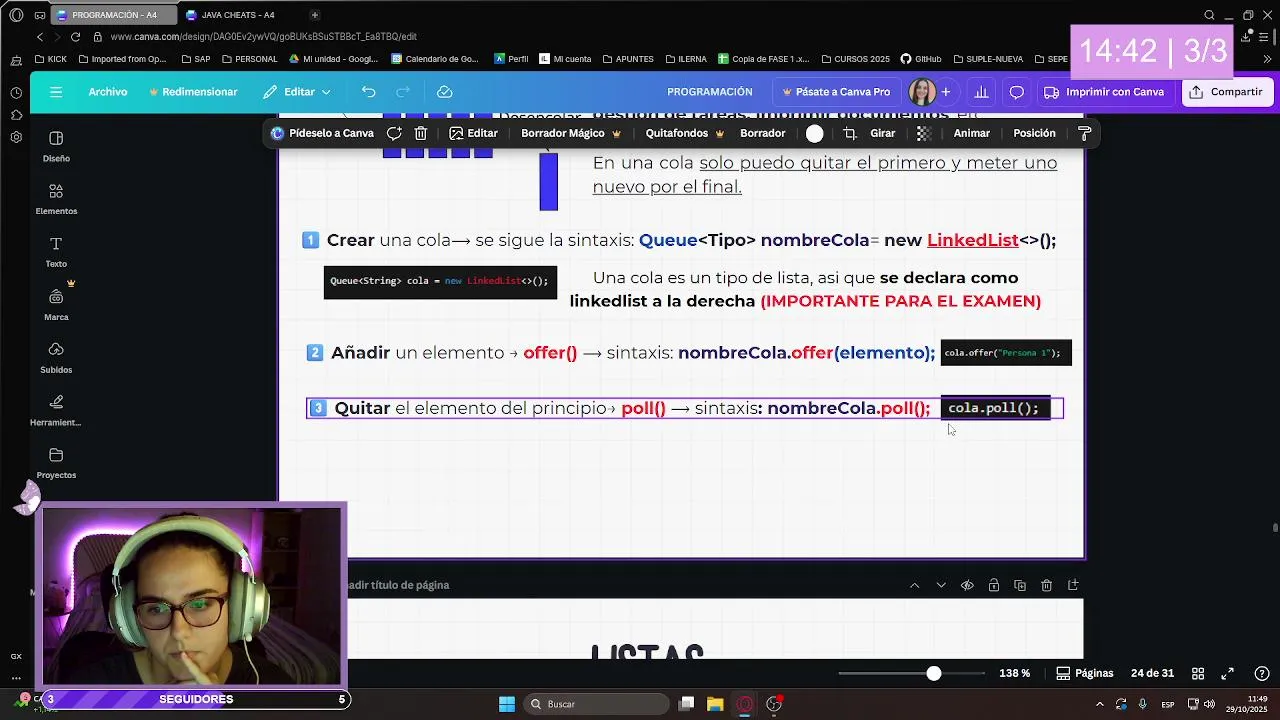Add collaborator with the plus button
This screenshot has height=720, width=1280.
pos(946,92)
